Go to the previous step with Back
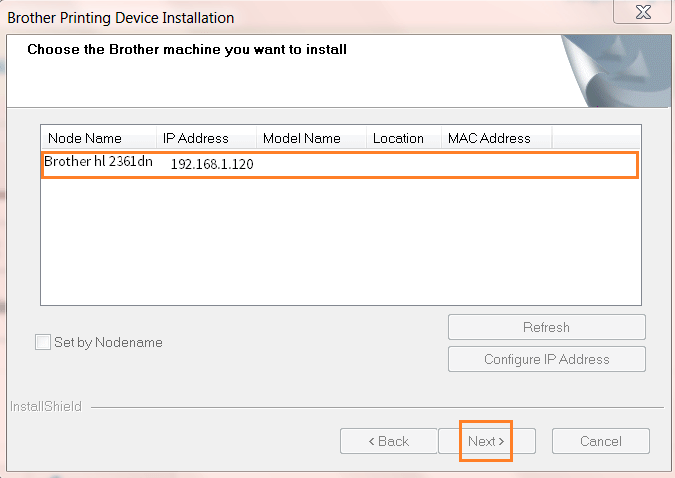 coord(388,441)
